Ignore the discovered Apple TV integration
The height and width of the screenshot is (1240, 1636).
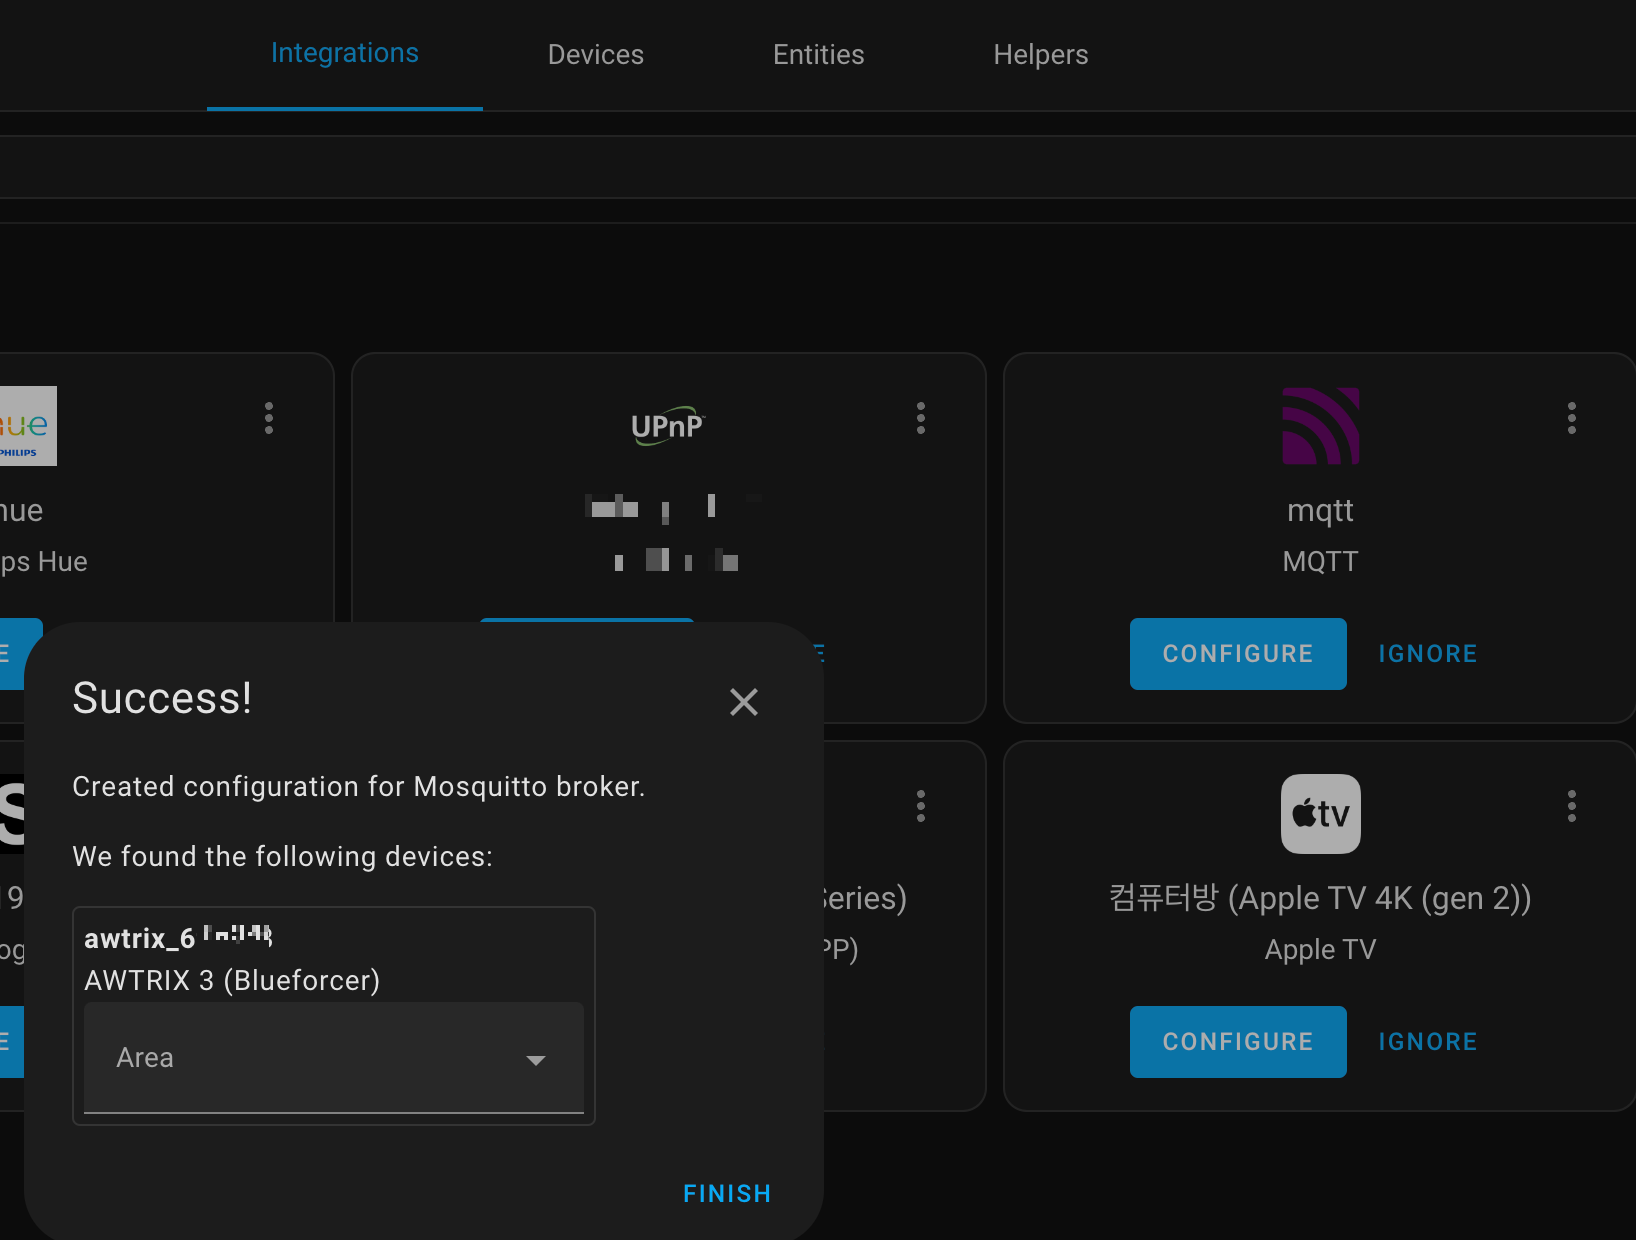(x=1428, y=1042)
